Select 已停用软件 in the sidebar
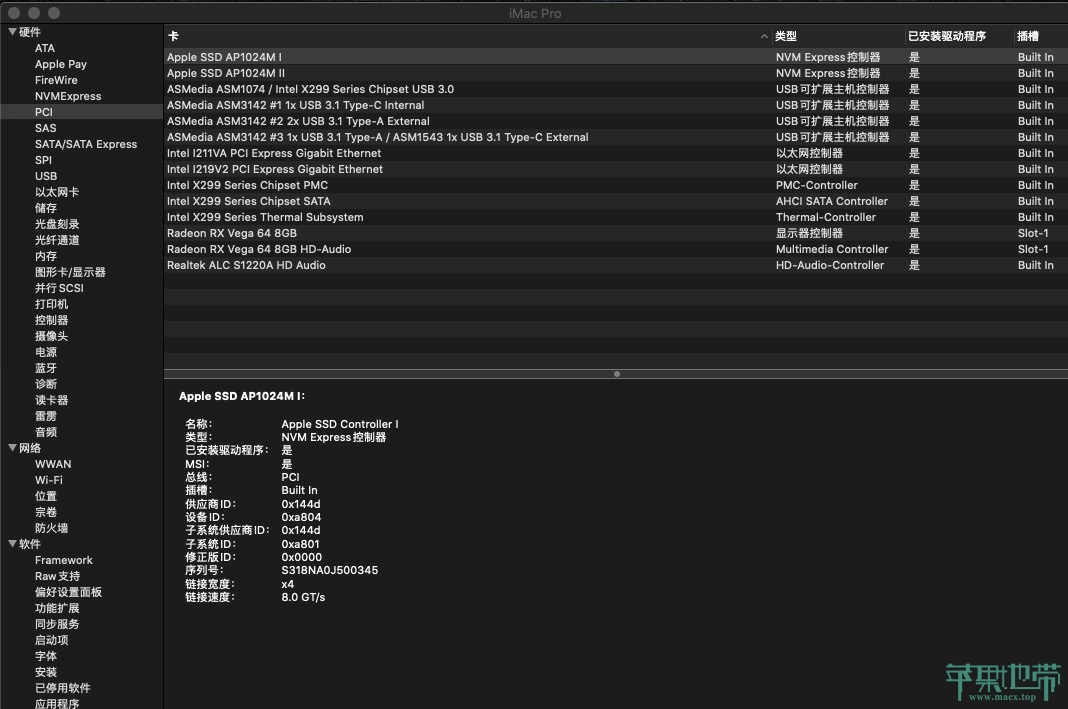The image size is (1068, 709). 63,689
